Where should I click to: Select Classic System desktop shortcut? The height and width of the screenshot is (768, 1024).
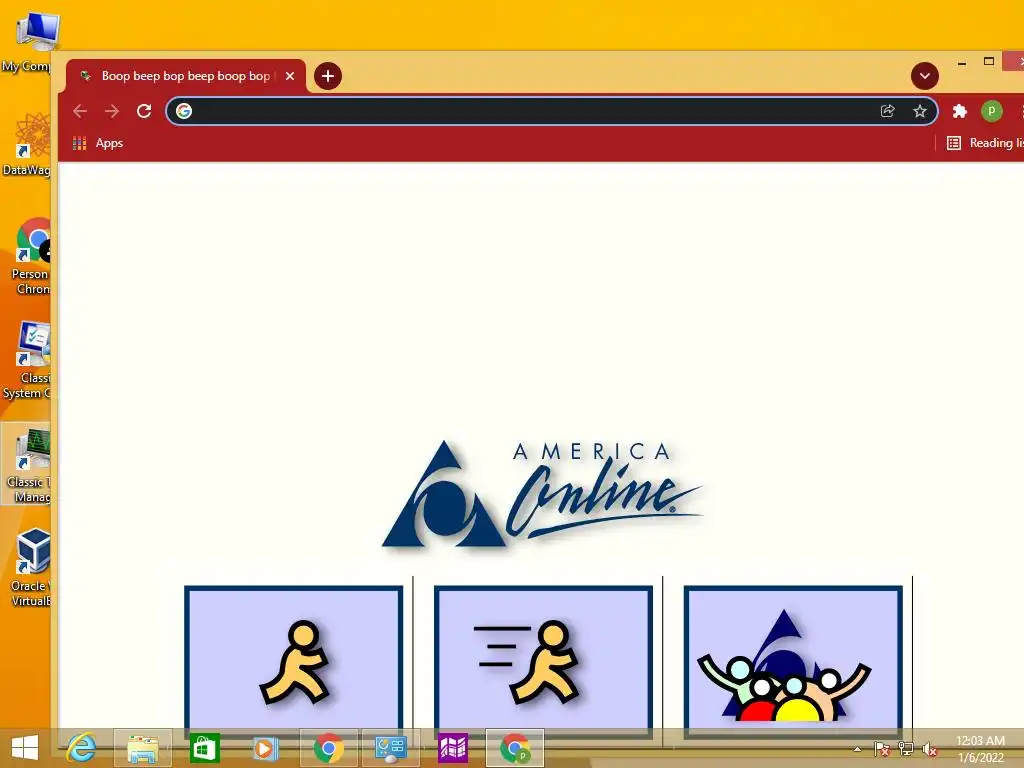coord(27,360)
